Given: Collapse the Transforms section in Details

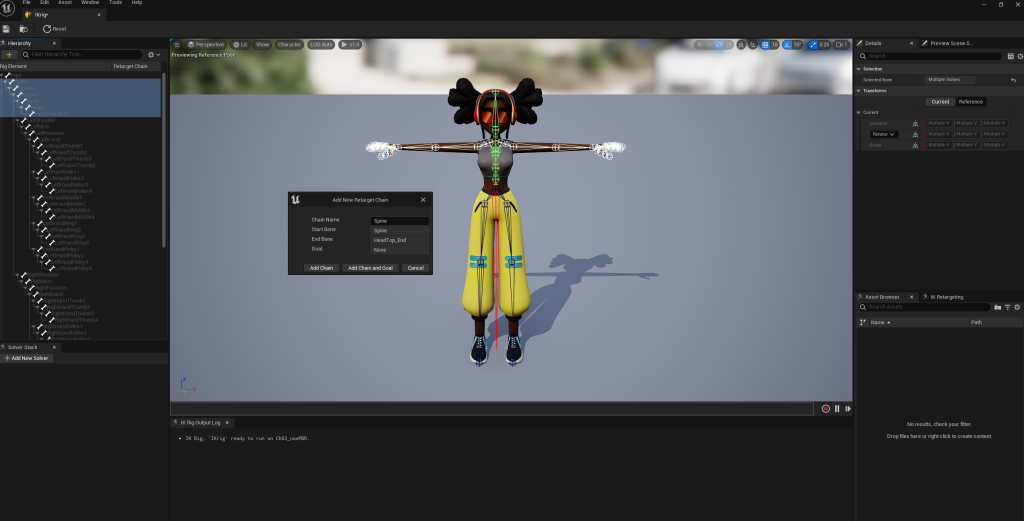Looking at the screenshot, I should click(860, 90).
